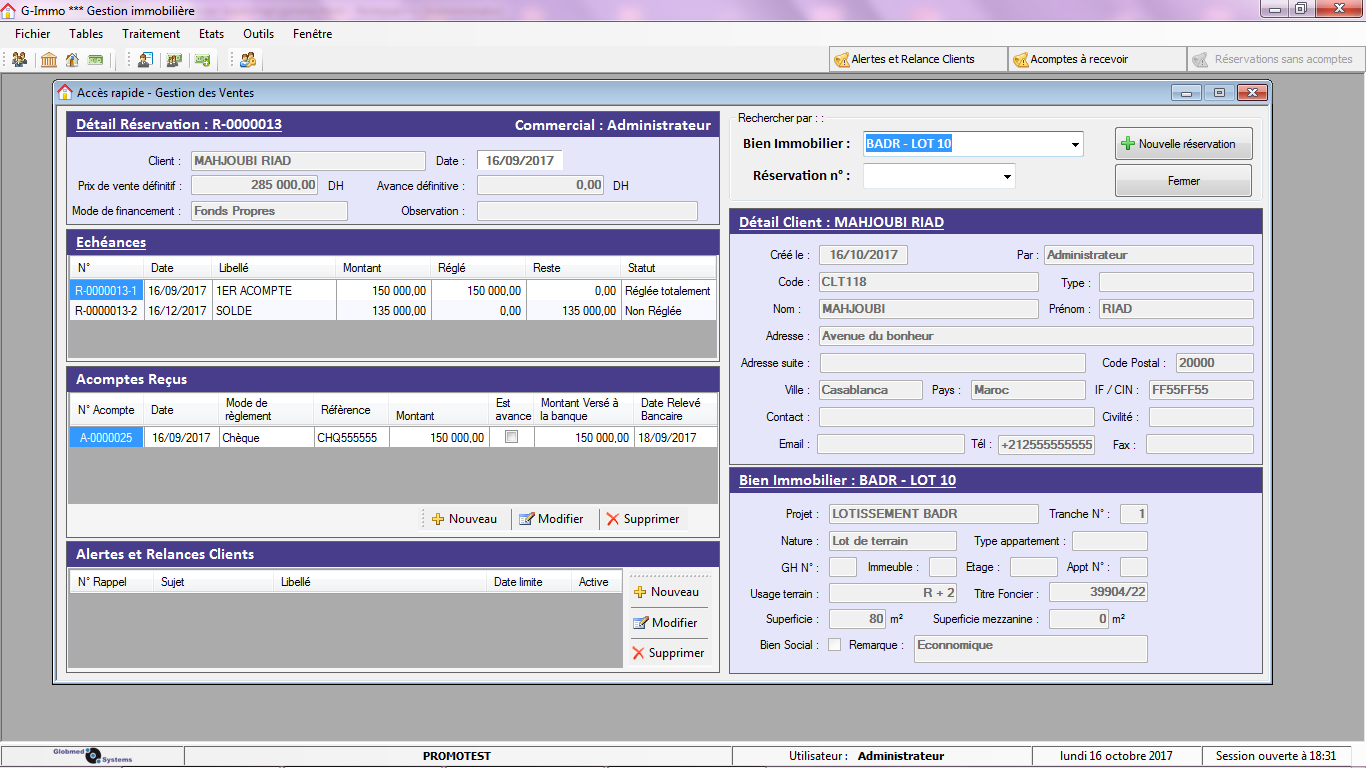Click the Observation field
Screen dimensions: 1366x768
click(587, 211)
